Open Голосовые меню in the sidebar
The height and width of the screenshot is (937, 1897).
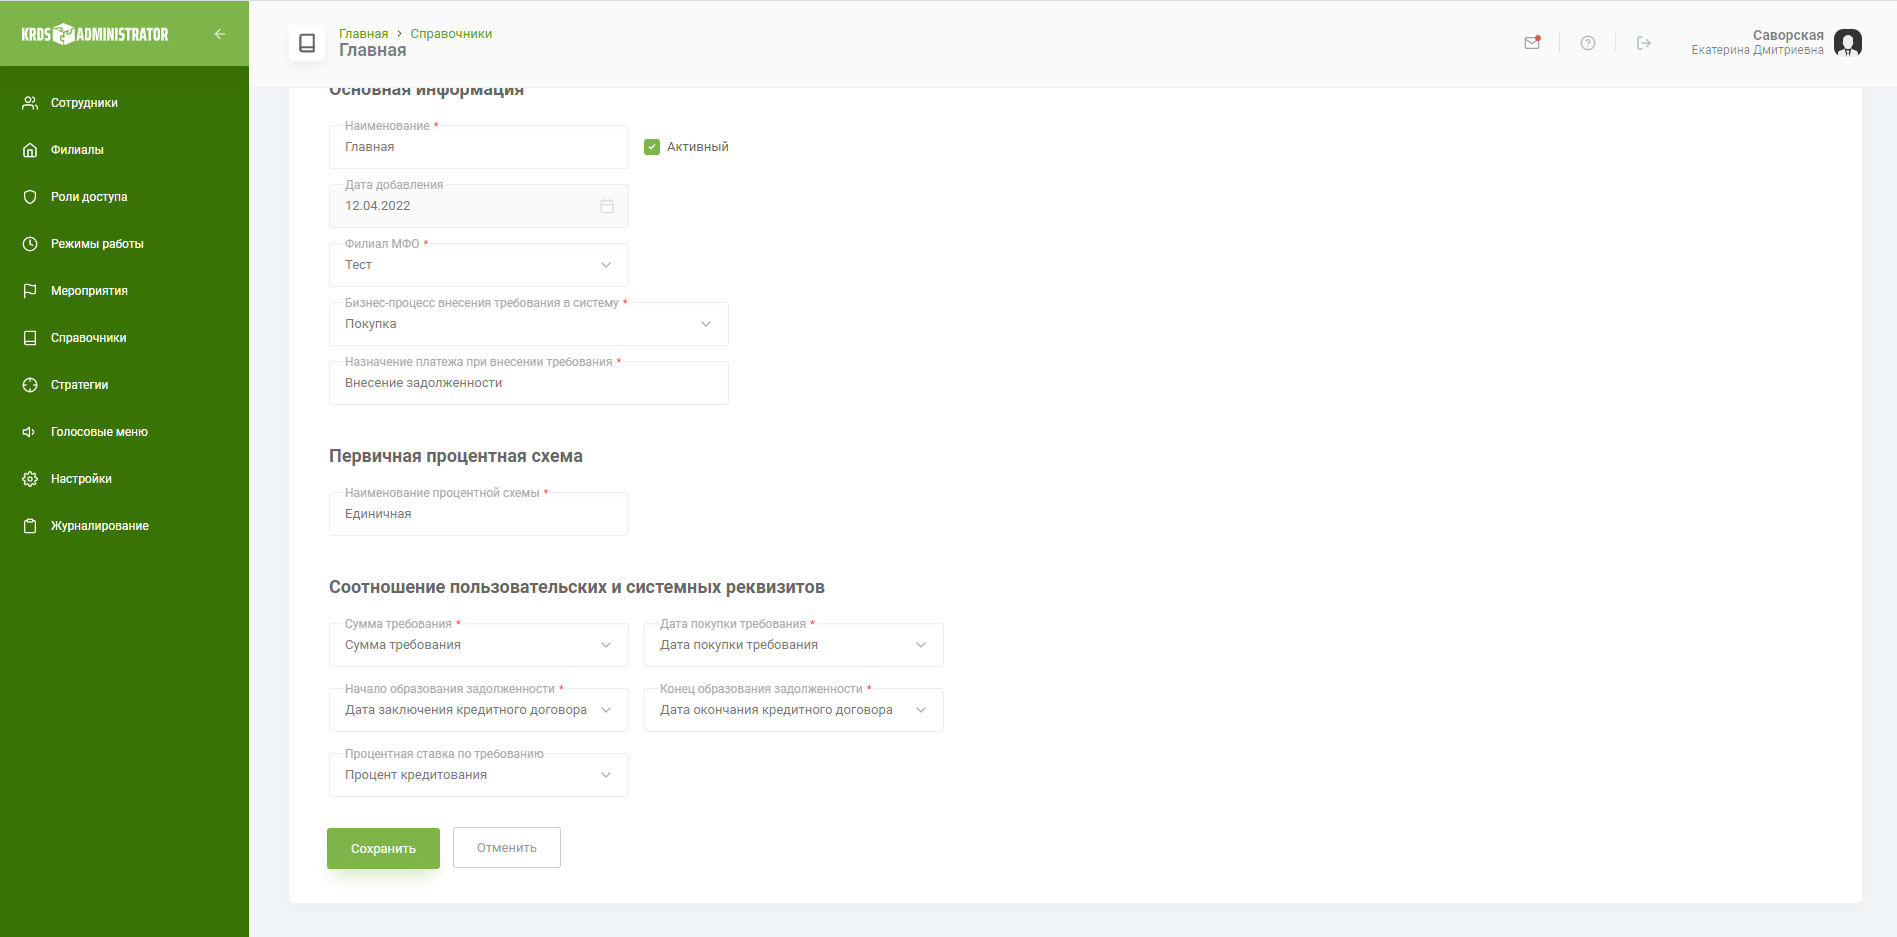99,432
